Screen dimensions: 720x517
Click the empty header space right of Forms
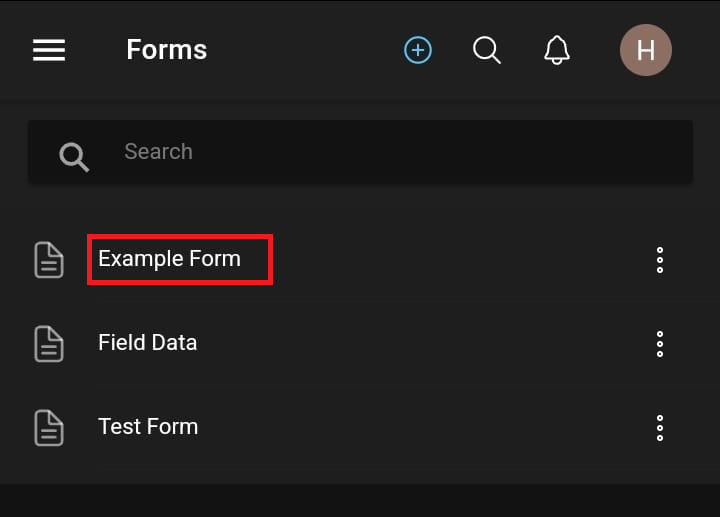point(300,50)
